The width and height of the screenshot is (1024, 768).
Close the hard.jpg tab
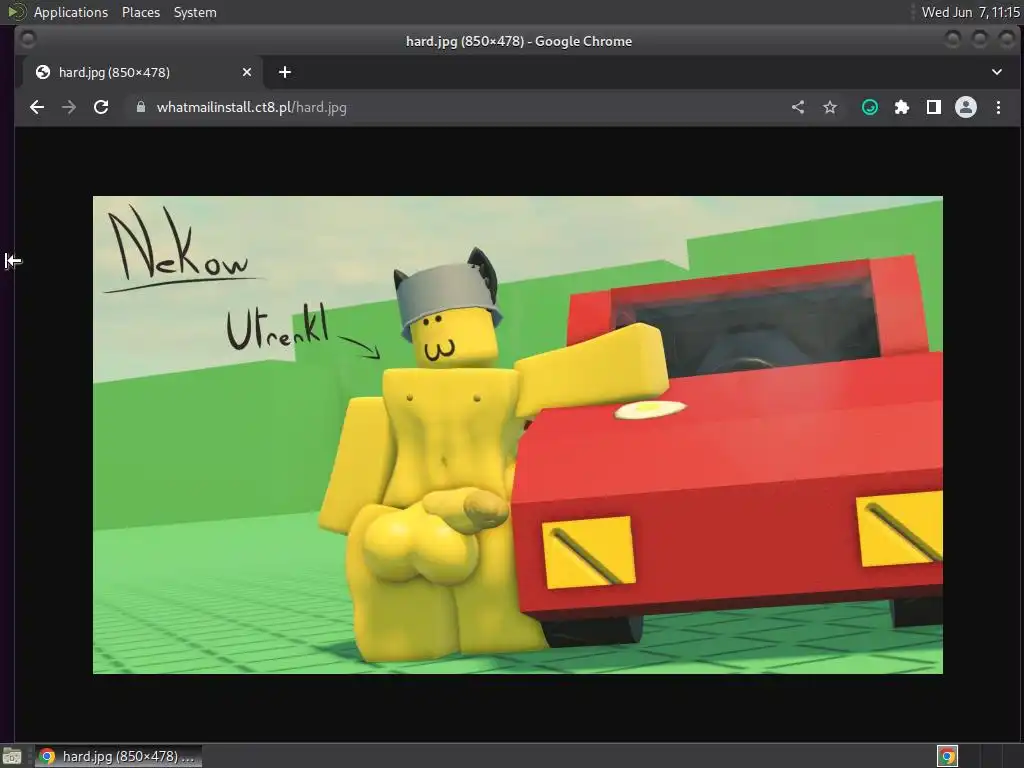pos(247,72)
